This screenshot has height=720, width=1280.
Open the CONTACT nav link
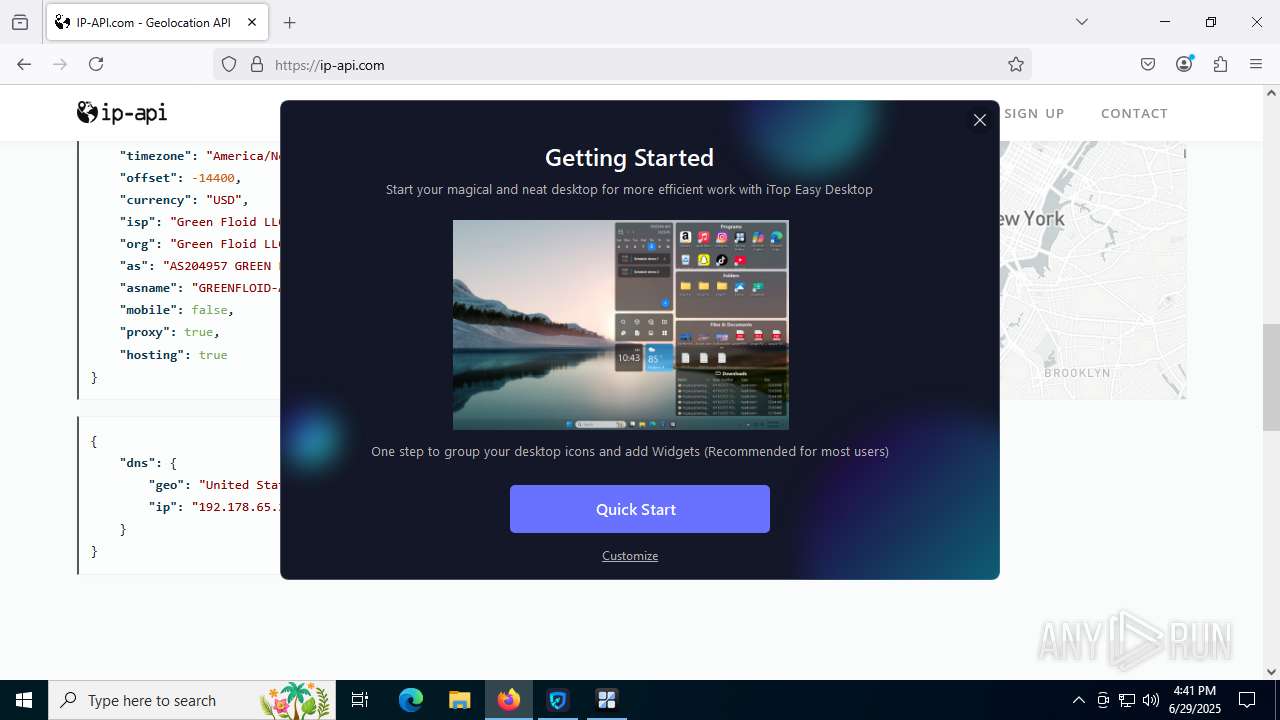click(x=1134, y=113)
